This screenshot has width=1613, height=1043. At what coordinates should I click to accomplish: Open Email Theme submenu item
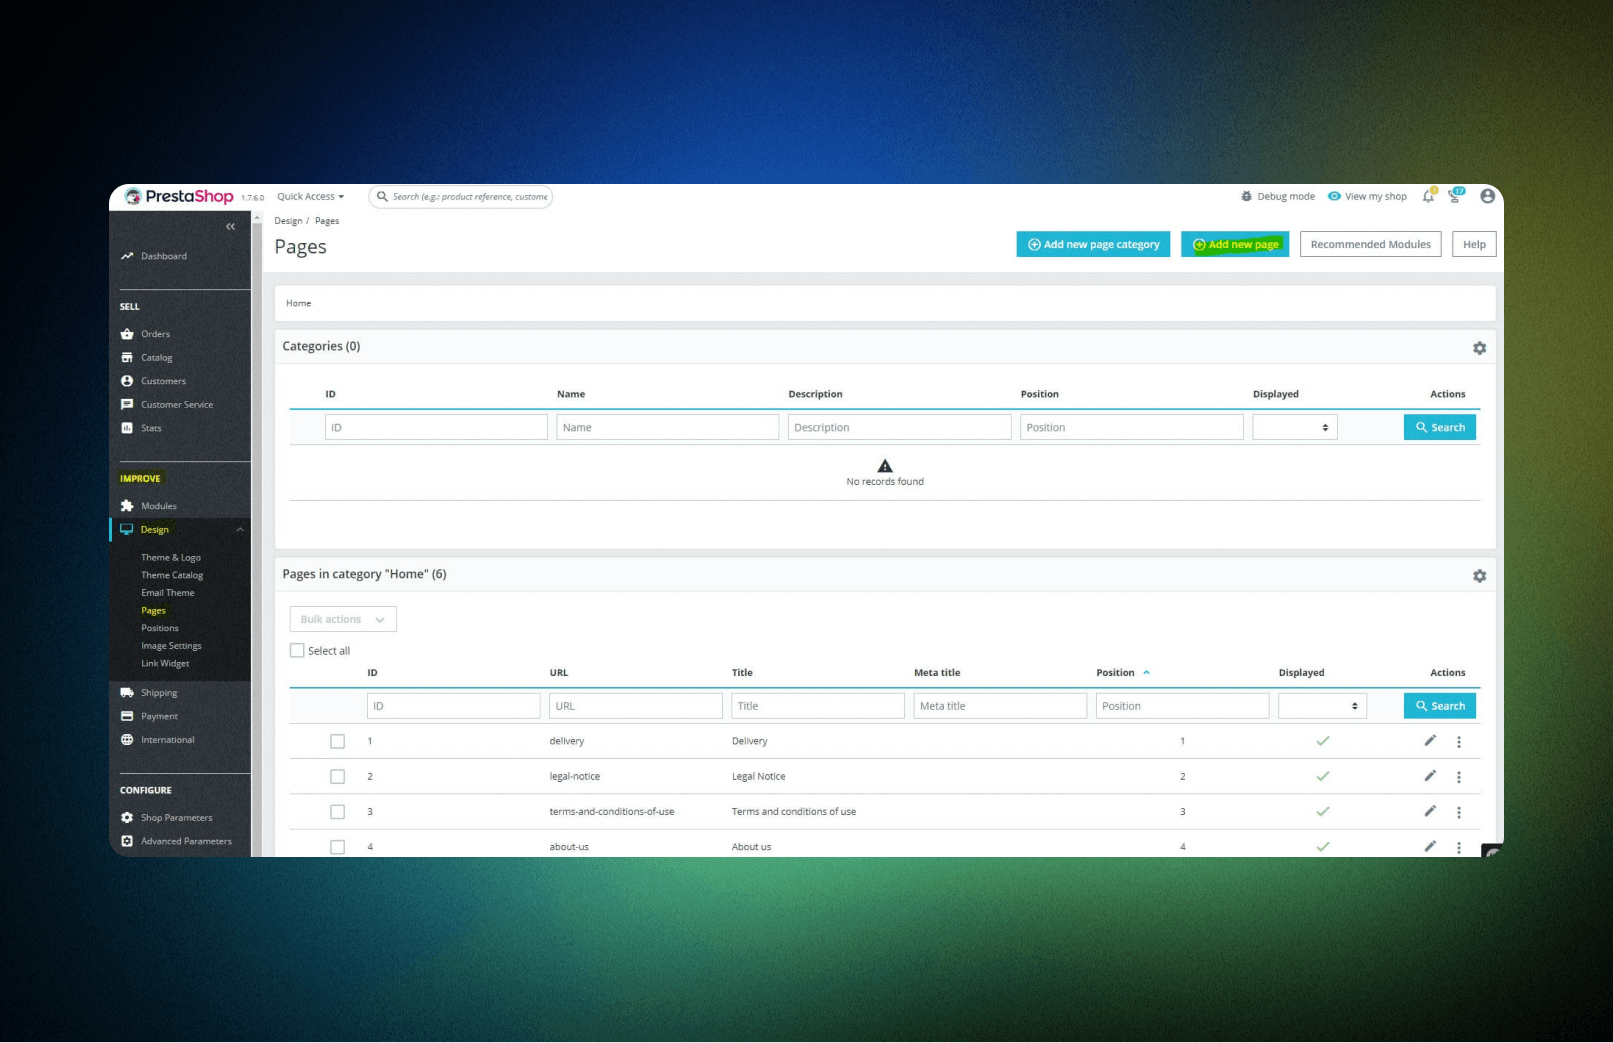pos(168,593)
